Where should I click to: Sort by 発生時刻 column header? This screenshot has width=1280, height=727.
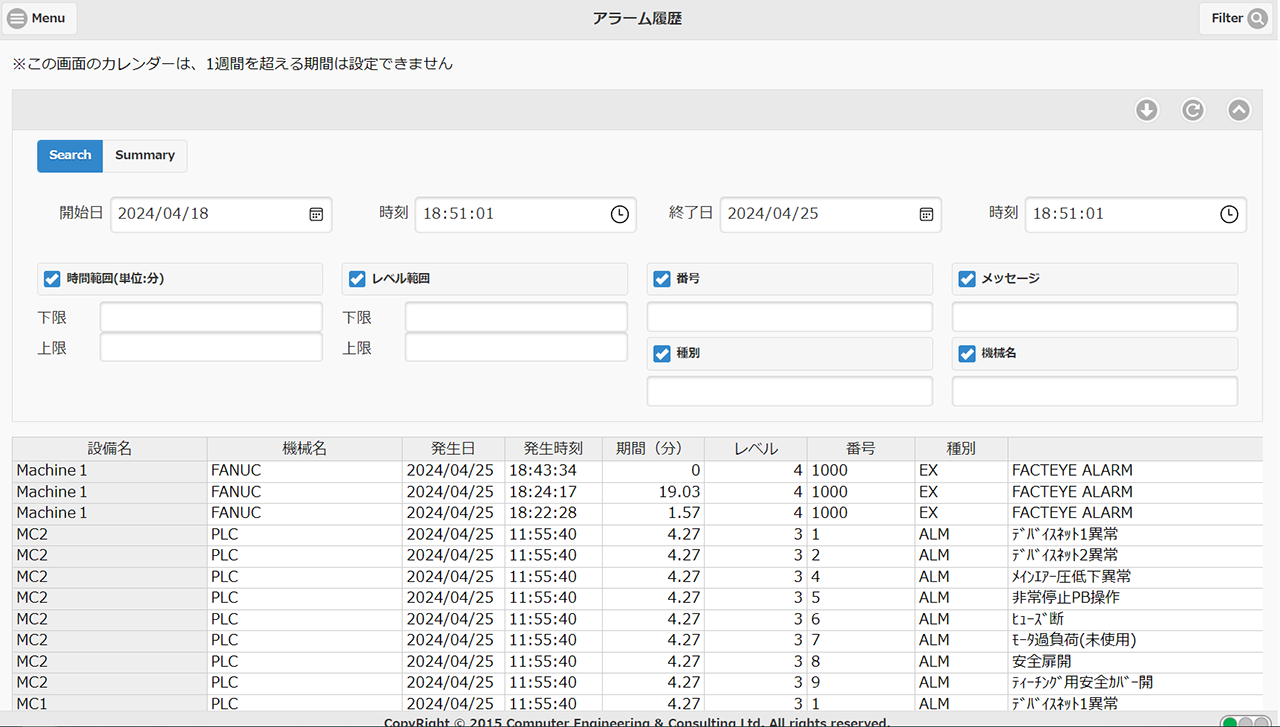click(x=553, y=449)
